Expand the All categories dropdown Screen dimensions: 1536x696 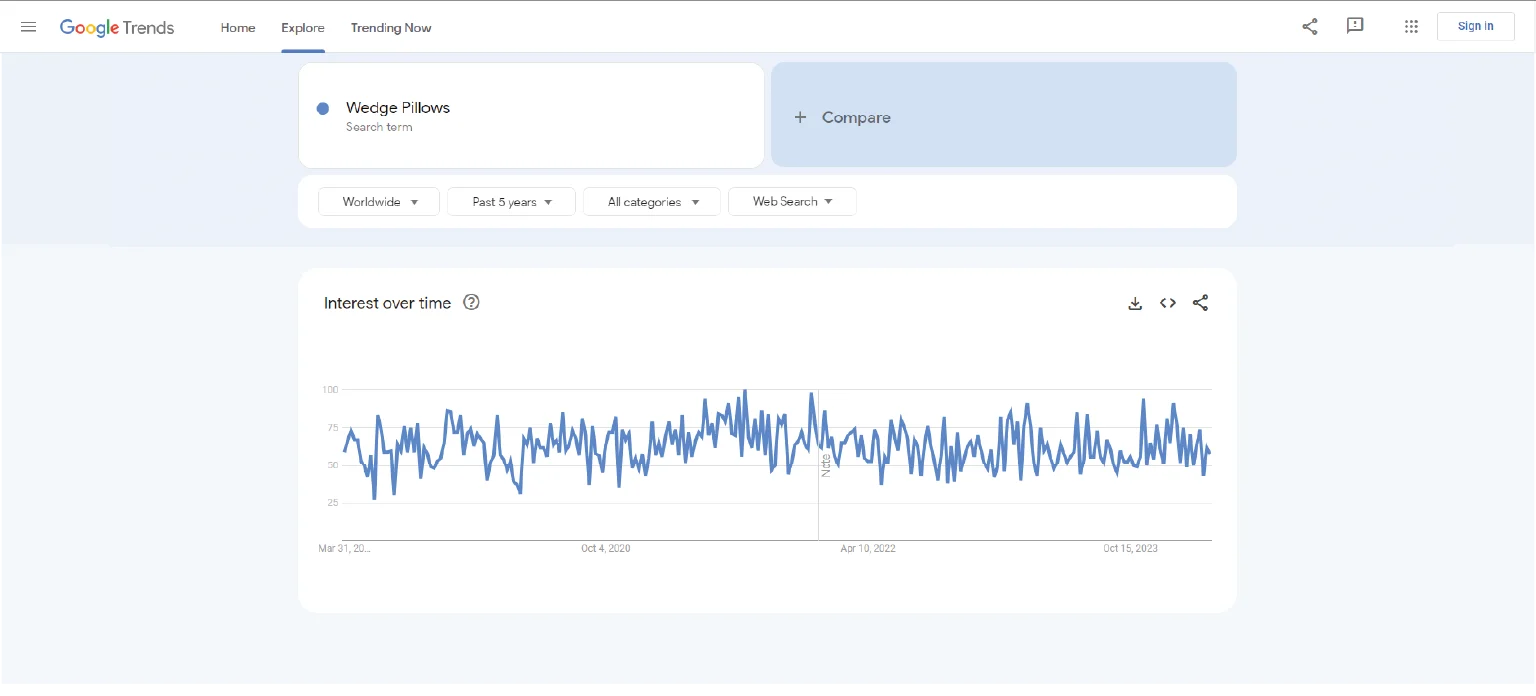[x=652, y=202]
